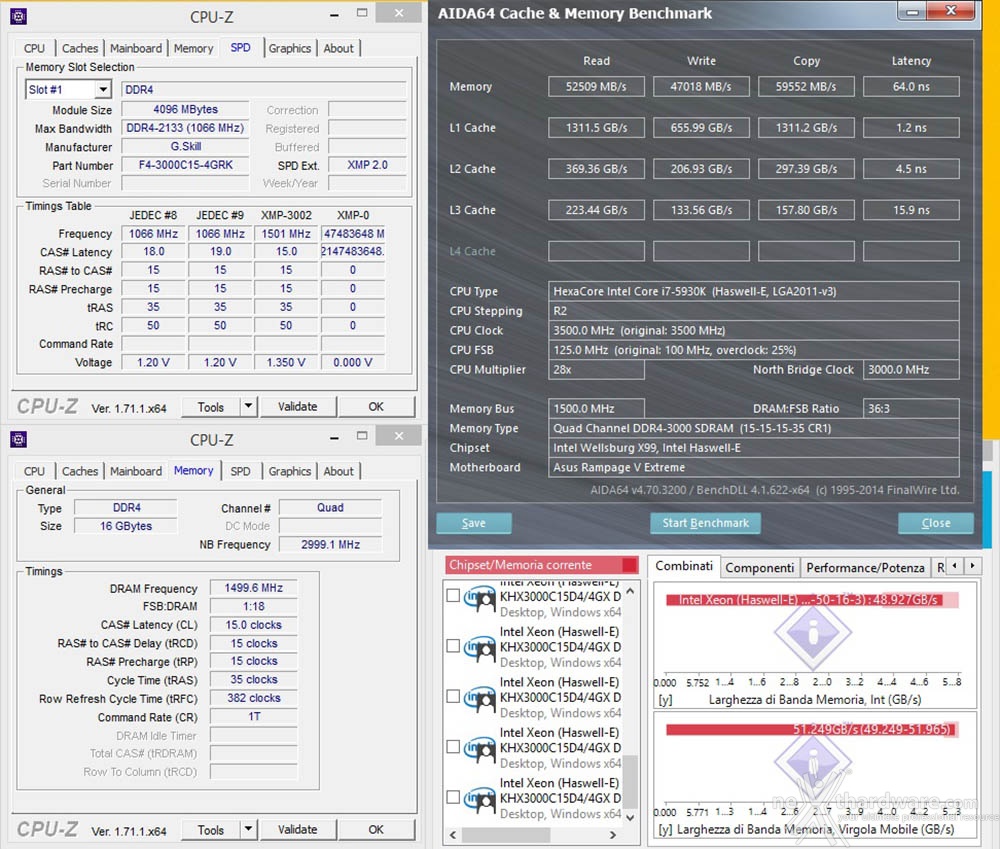The image size is (1000, 849).
Task: Open the Slot #1 memory slot dropdown
Action: tap(103, 89)
